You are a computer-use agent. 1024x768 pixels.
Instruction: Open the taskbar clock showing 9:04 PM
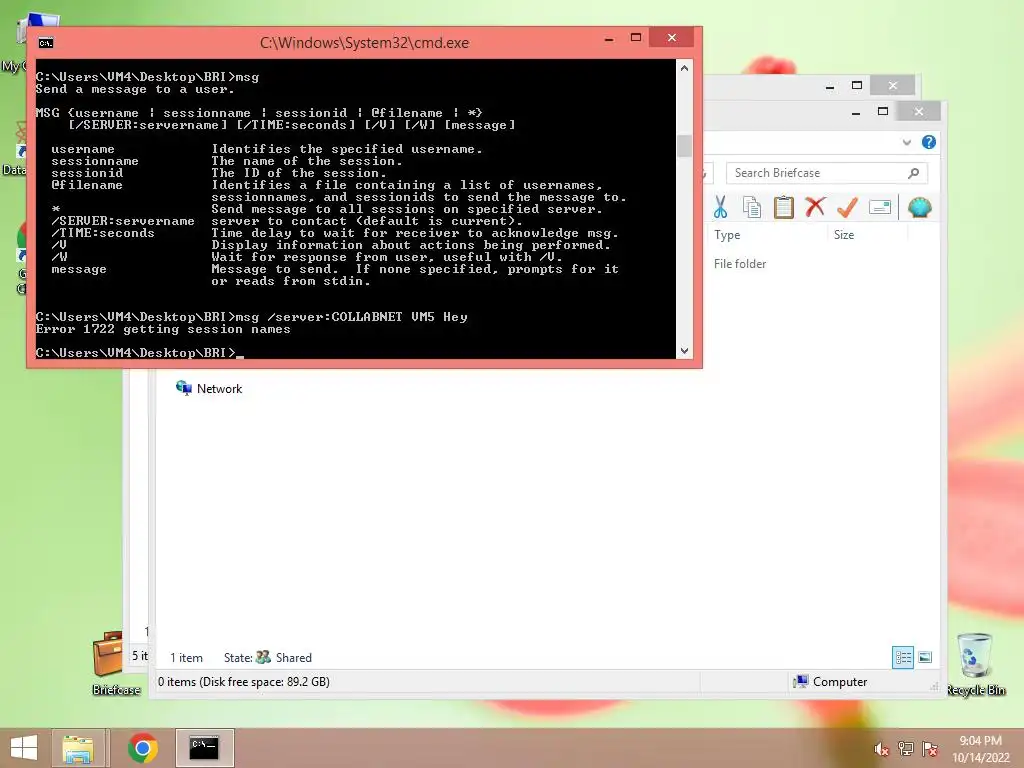click(980, 749)
